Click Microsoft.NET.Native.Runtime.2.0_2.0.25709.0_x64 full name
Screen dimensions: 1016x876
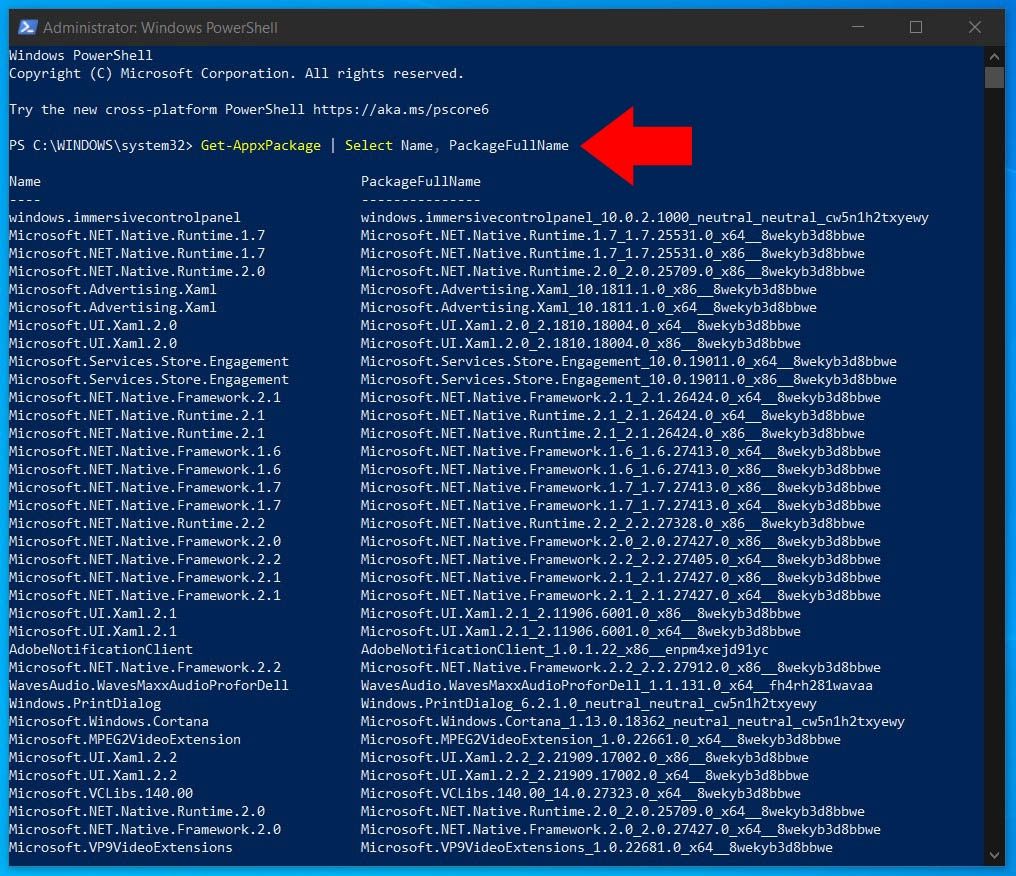point(613,811)
